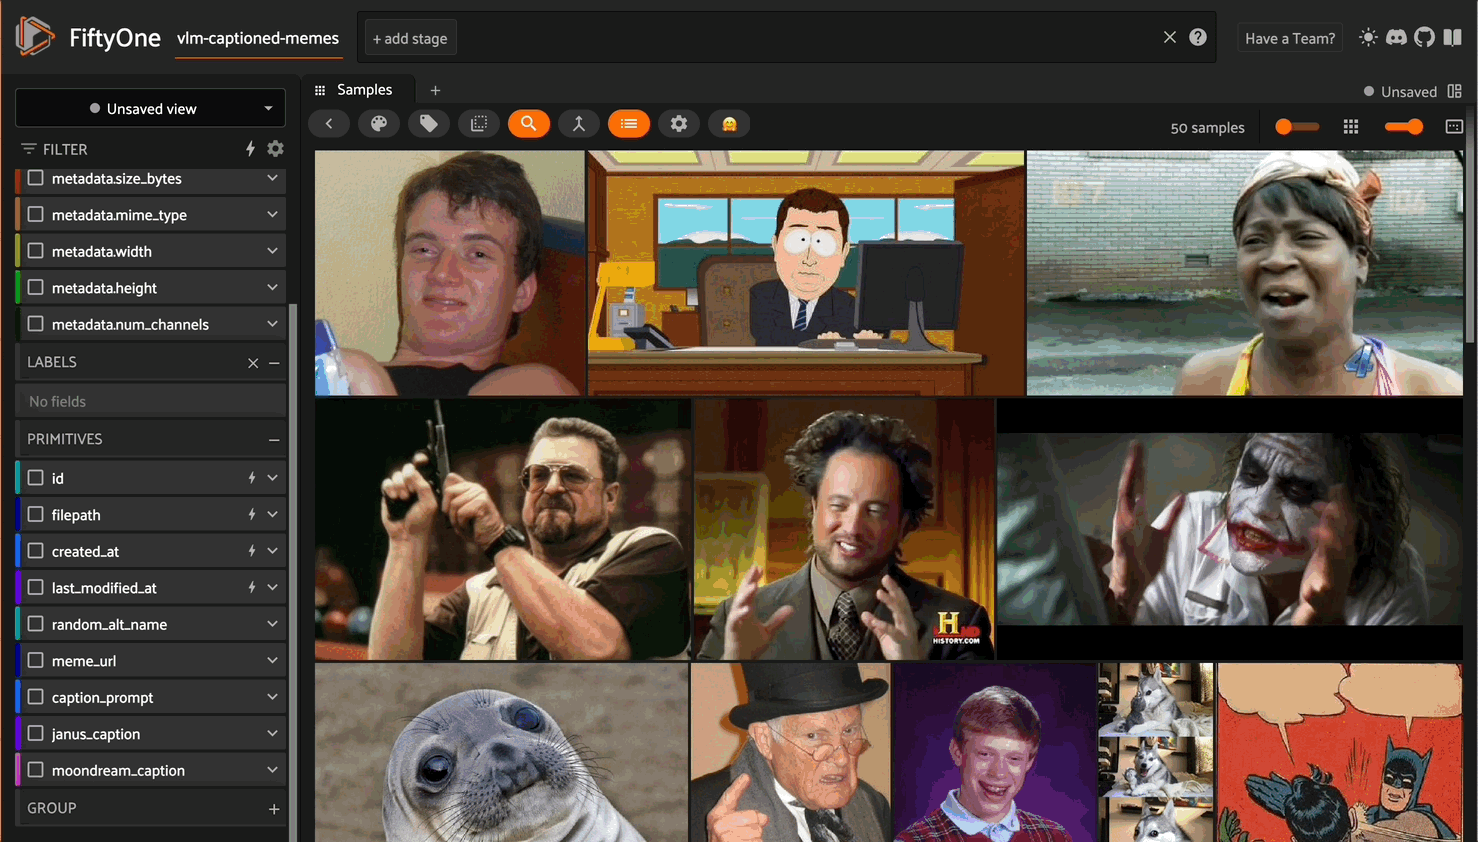The image size is (1478, 842).
Task: Open the seal meme thumbnail
Action: [501, 752]
